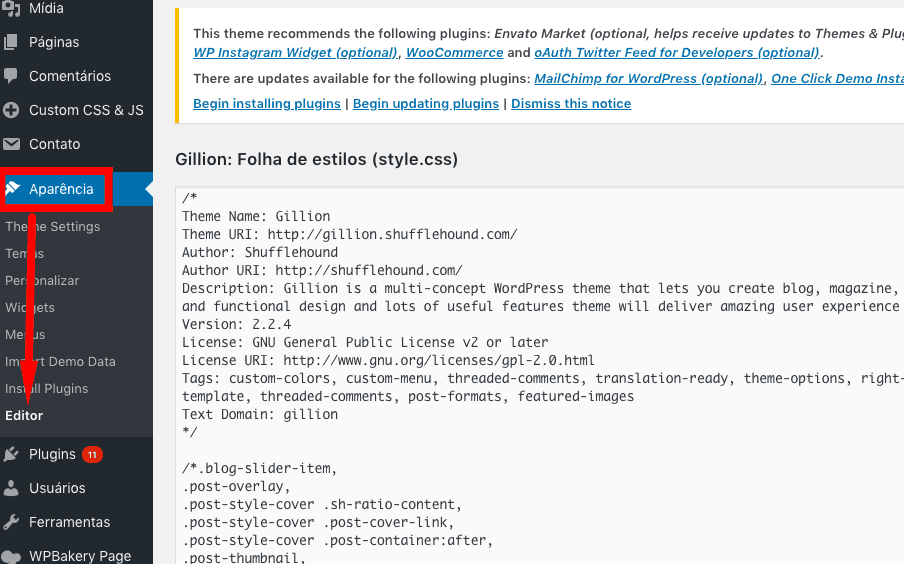Screen dimensions: 904x564
Task: Open One Click Demo Install link
Action: click(x=838, y=78)
